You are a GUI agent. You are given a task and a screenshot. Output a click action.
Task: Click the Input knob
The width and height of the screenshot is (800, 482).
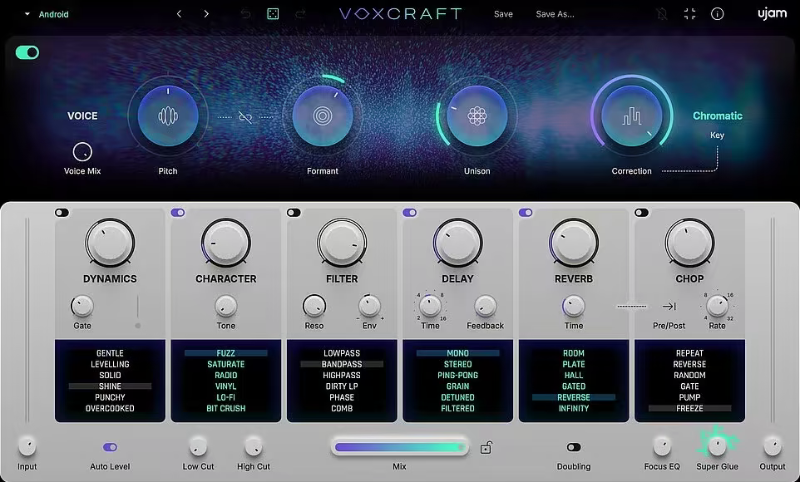(27, 446)
